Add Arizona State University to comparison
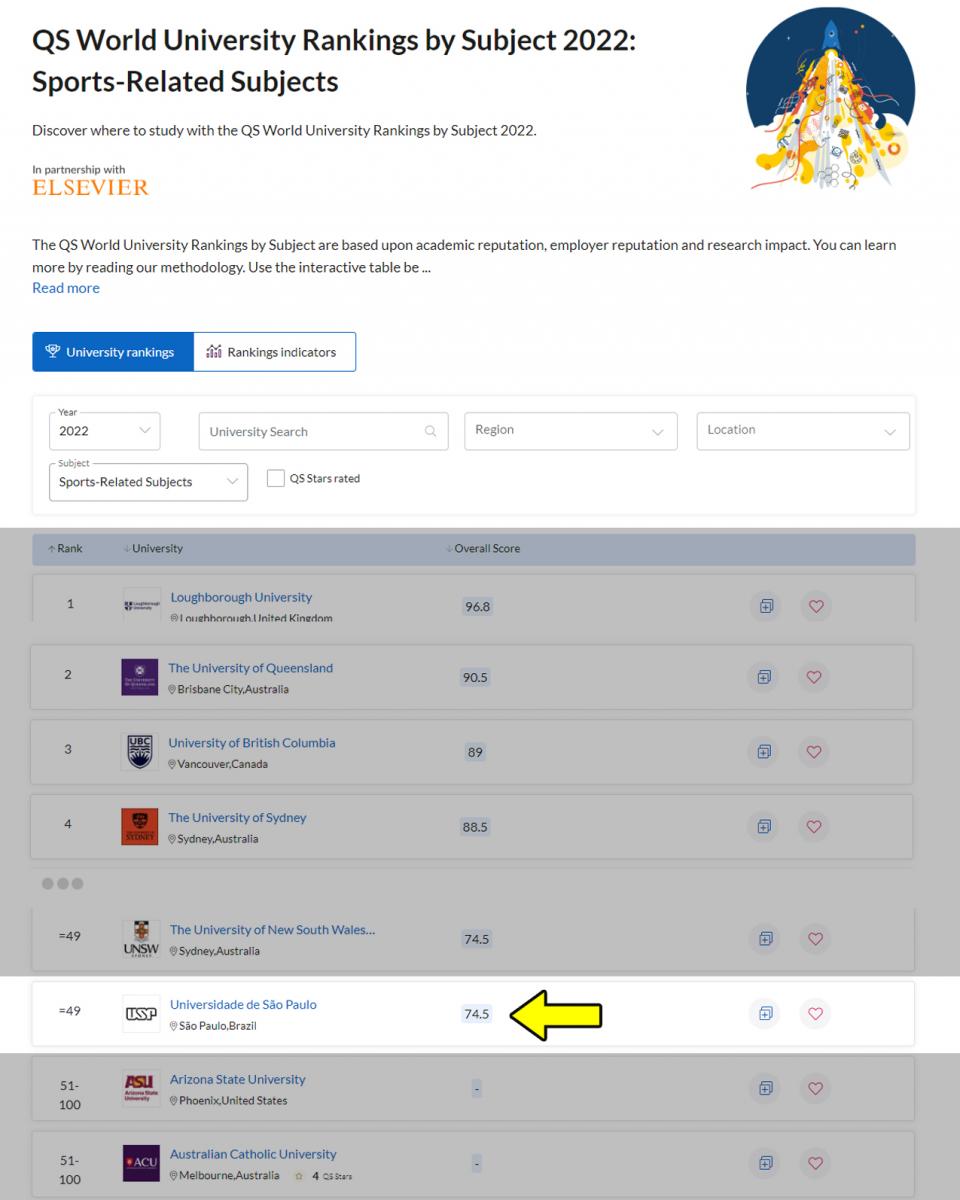The width and height of the screenshot is (960, 1200). pos(766,1089)
